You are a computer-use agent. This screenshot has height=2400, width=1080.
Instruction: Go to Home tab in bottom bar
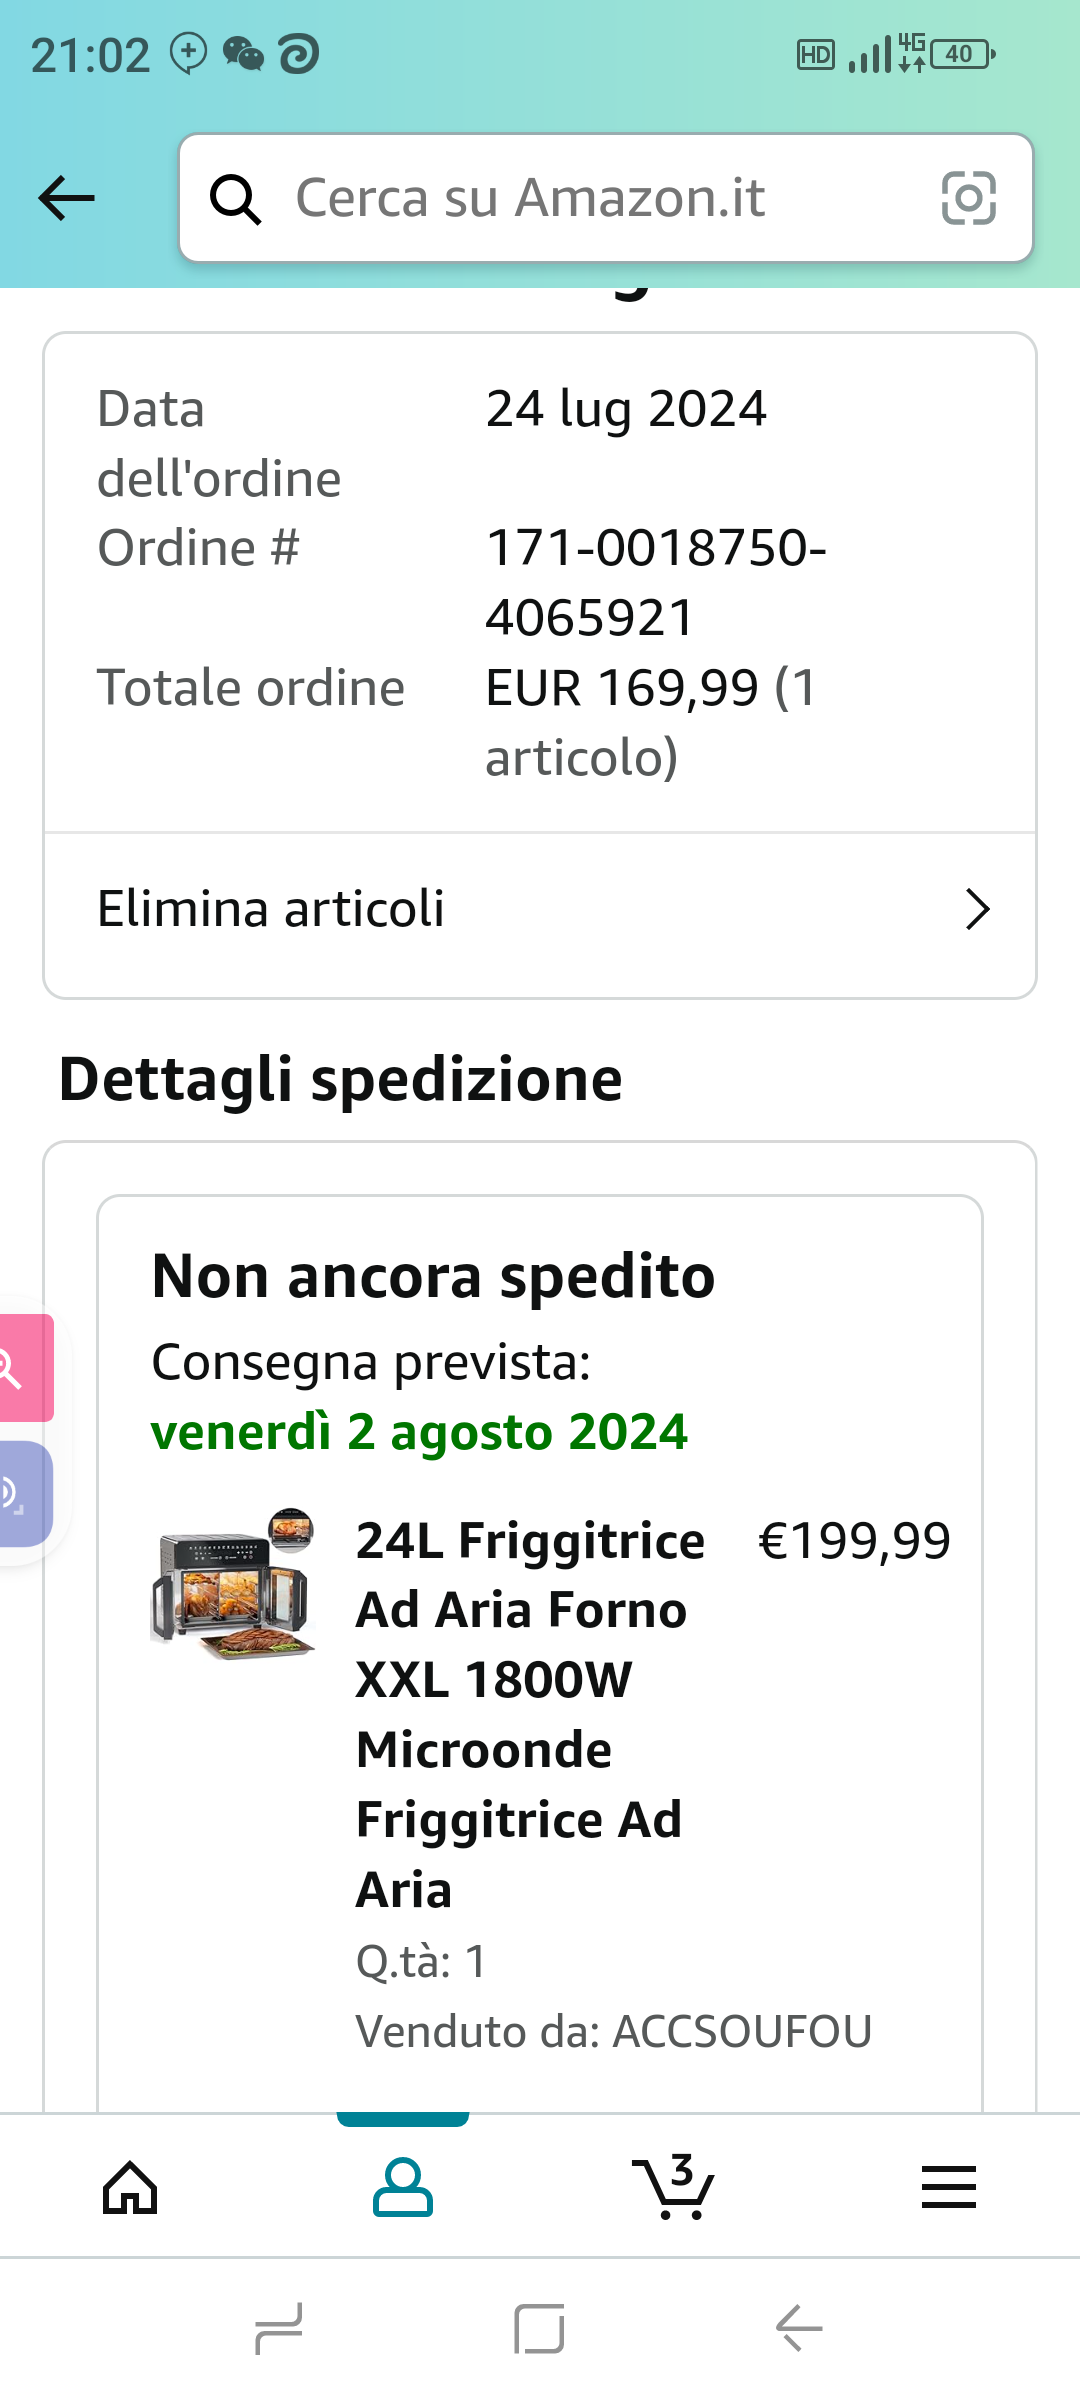[131, 2188]
